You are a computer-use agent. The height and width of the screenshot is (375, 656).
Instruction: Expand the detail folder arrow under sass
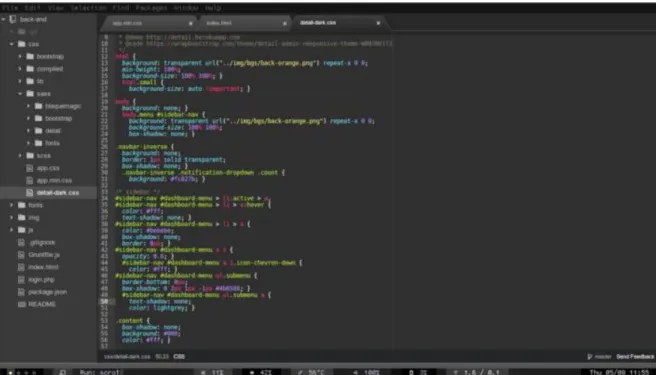click(x=28, y=131)
